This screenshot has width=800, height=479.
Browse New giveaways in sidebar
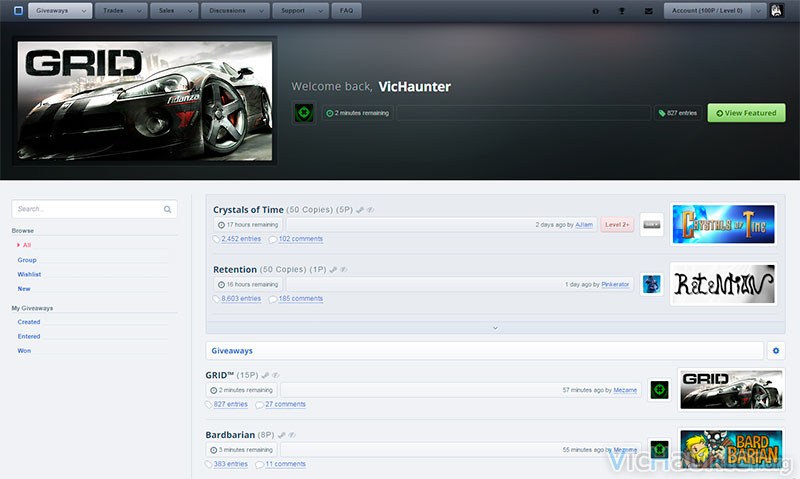24,289
